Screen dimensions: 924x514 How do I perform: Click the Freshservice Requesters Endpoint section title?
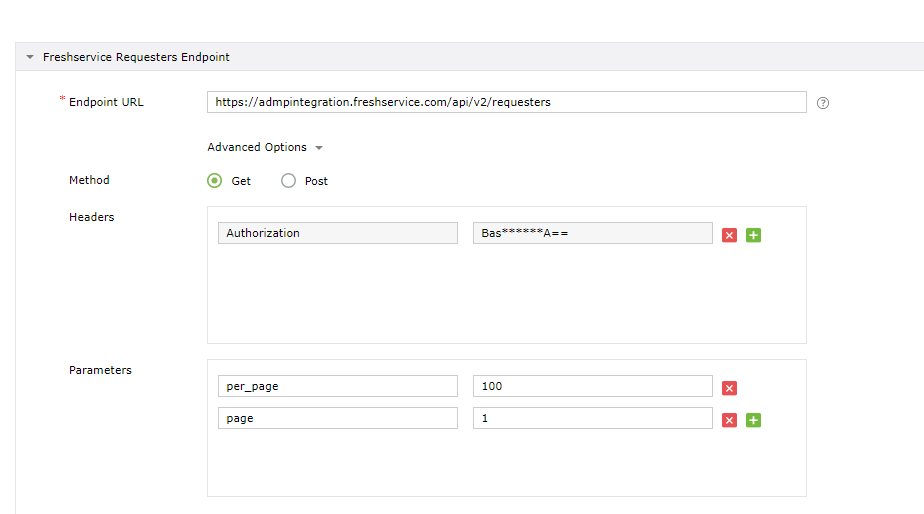point(136,57)
